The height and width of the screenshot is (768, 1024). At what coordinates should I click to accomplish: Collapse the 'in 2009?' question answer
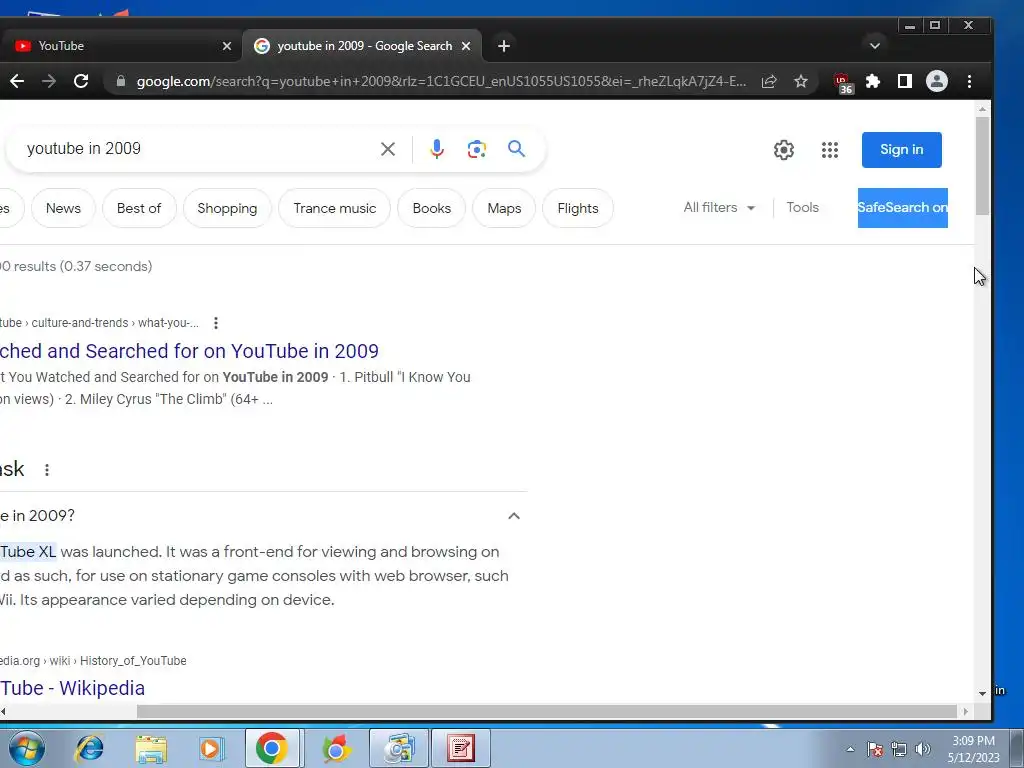(514, 516)
